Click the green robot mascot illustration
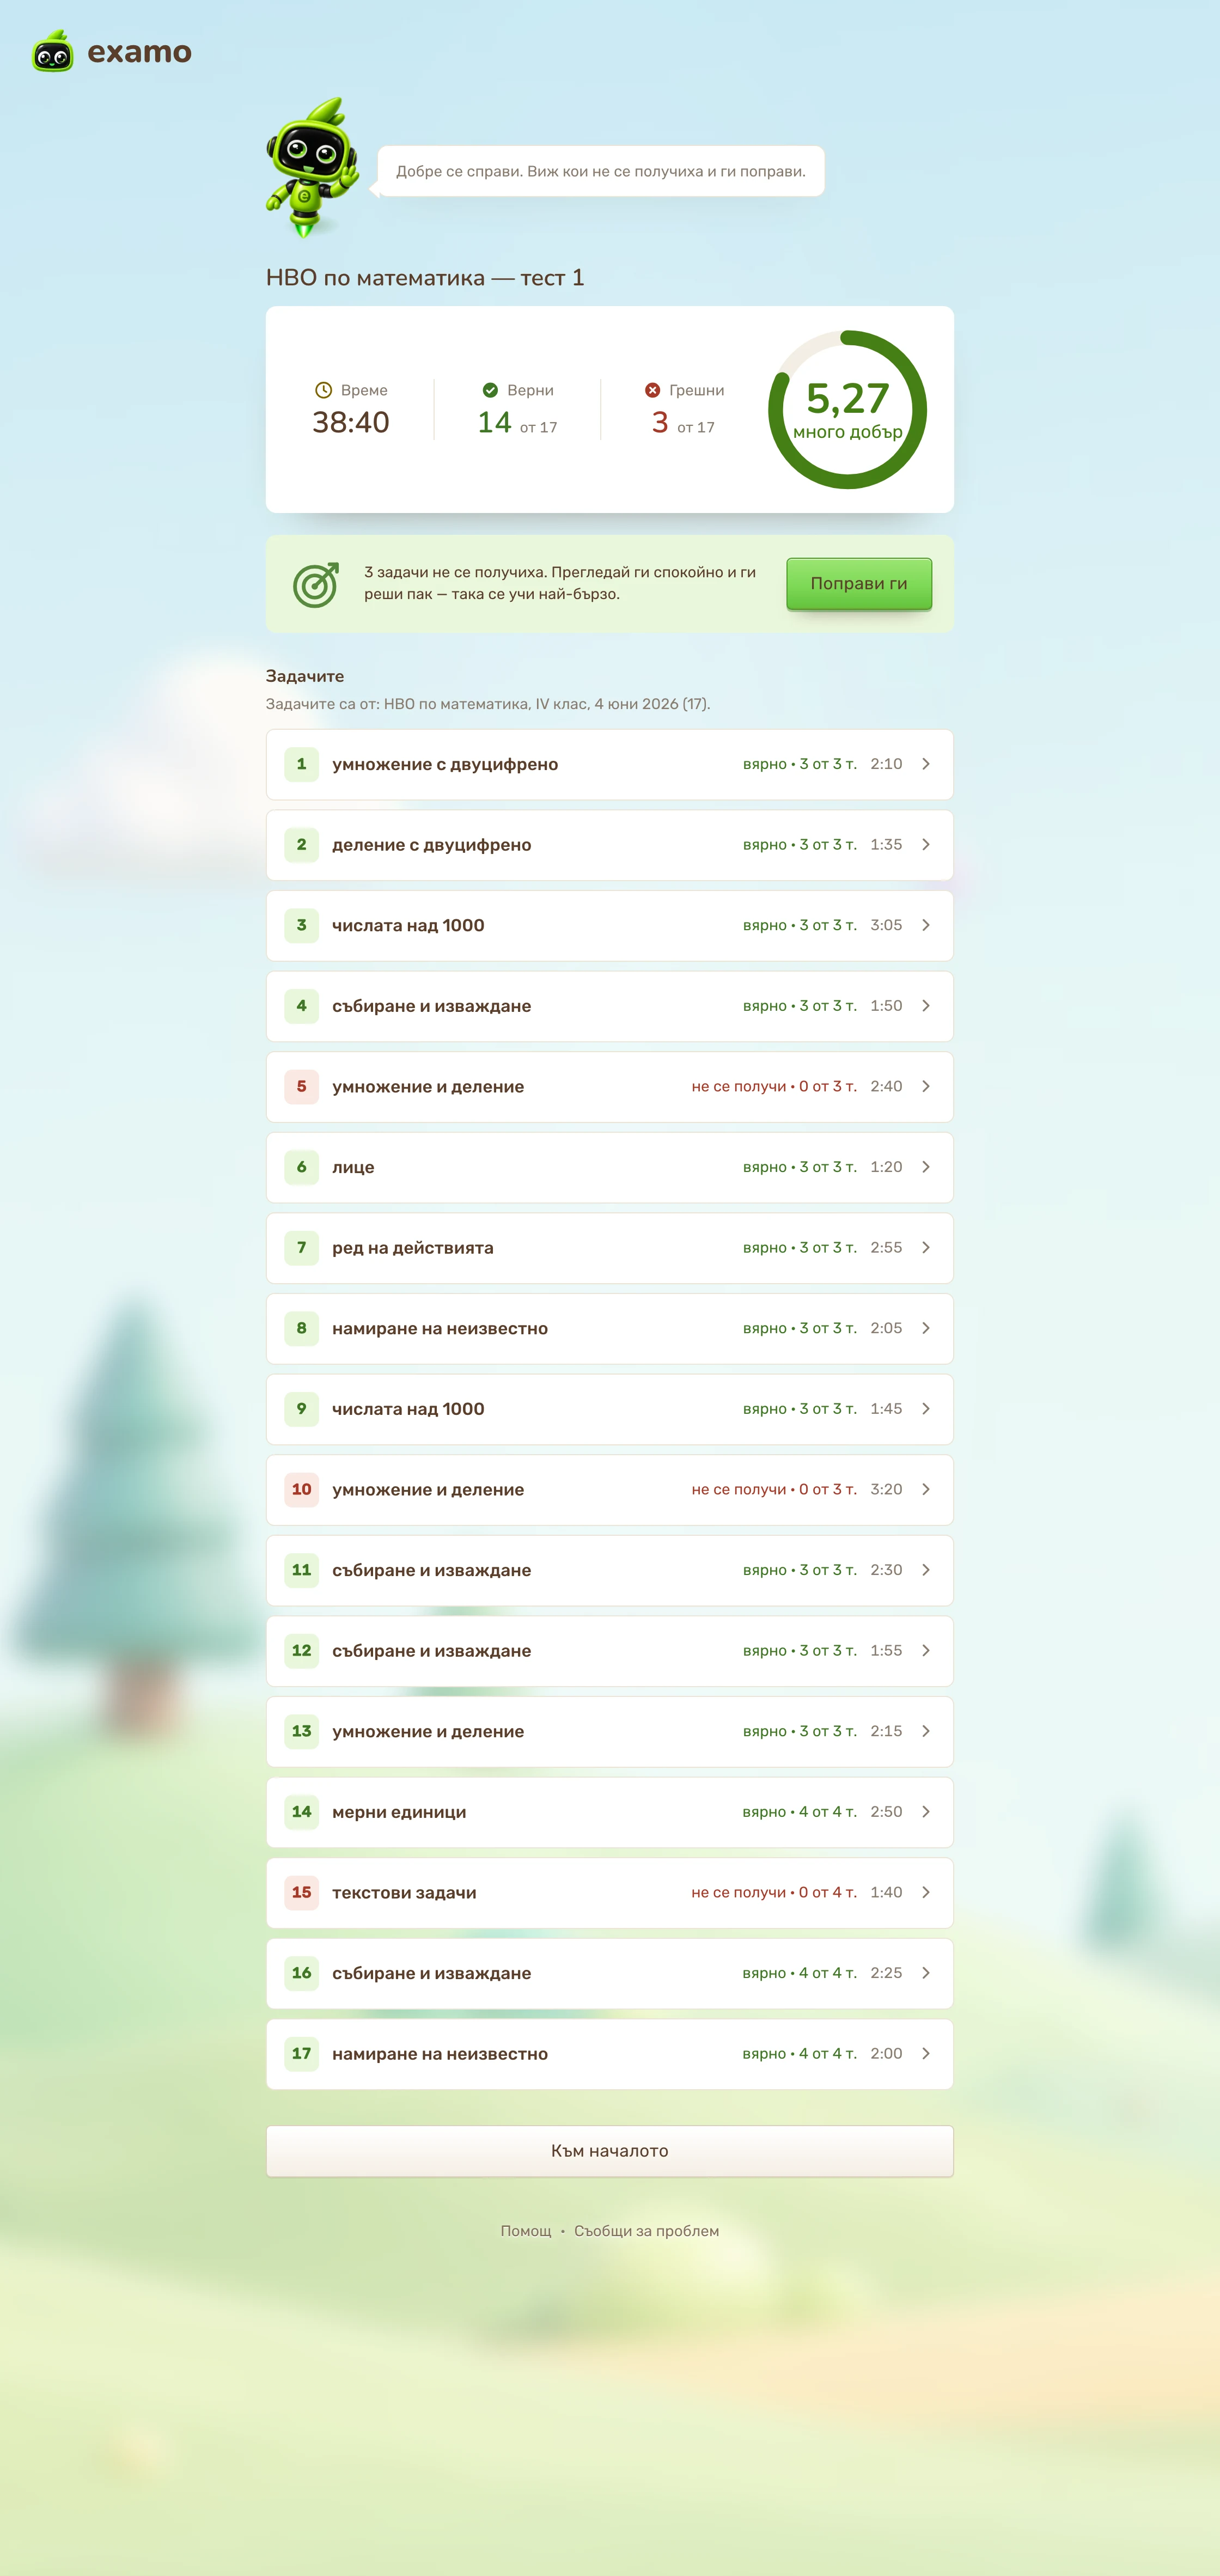 point(312,168)
